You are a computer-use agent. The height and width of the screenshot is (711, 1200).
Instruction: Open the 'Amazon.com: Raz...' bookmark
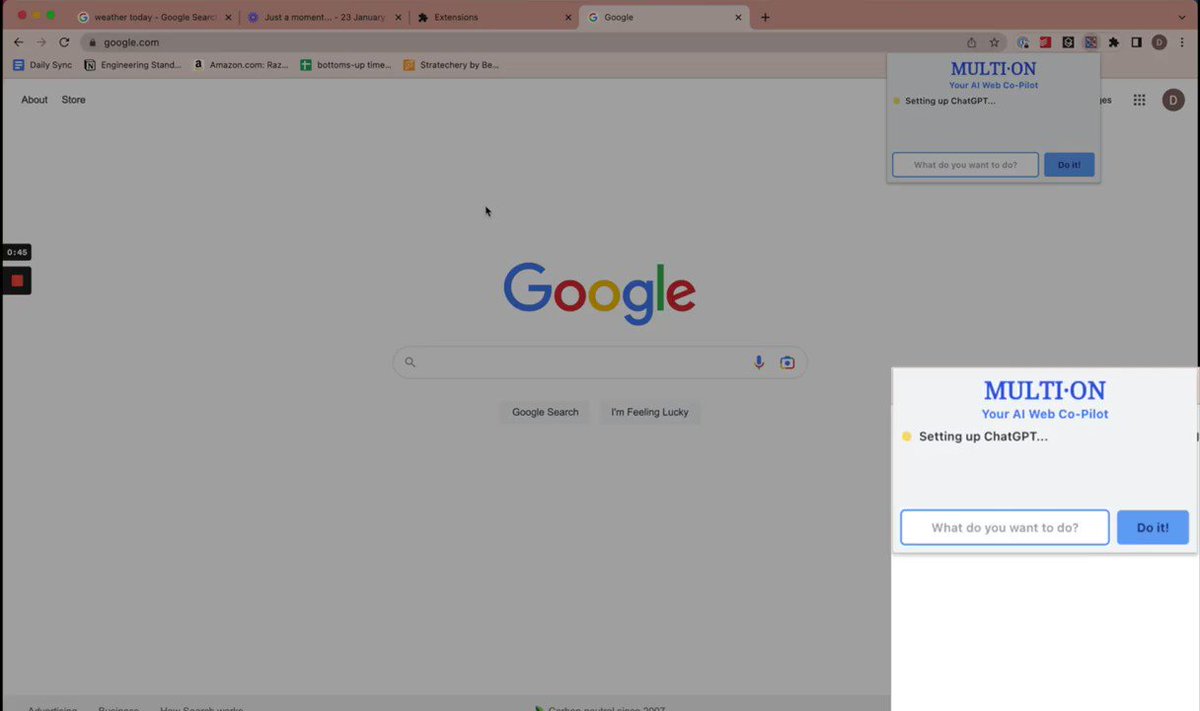pos(240,65)
